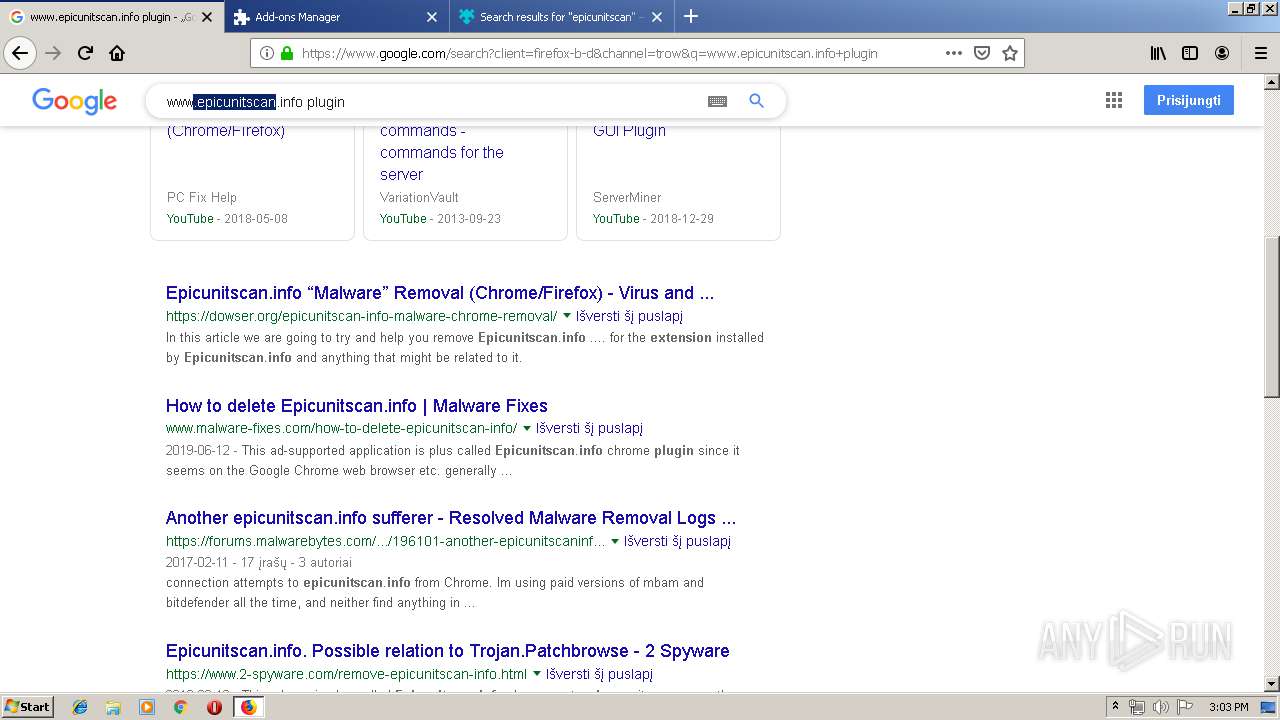This screenshot has width=1280, height=720.
Task: Open the page actions three-dots menu
Action: tap(954, 53)
